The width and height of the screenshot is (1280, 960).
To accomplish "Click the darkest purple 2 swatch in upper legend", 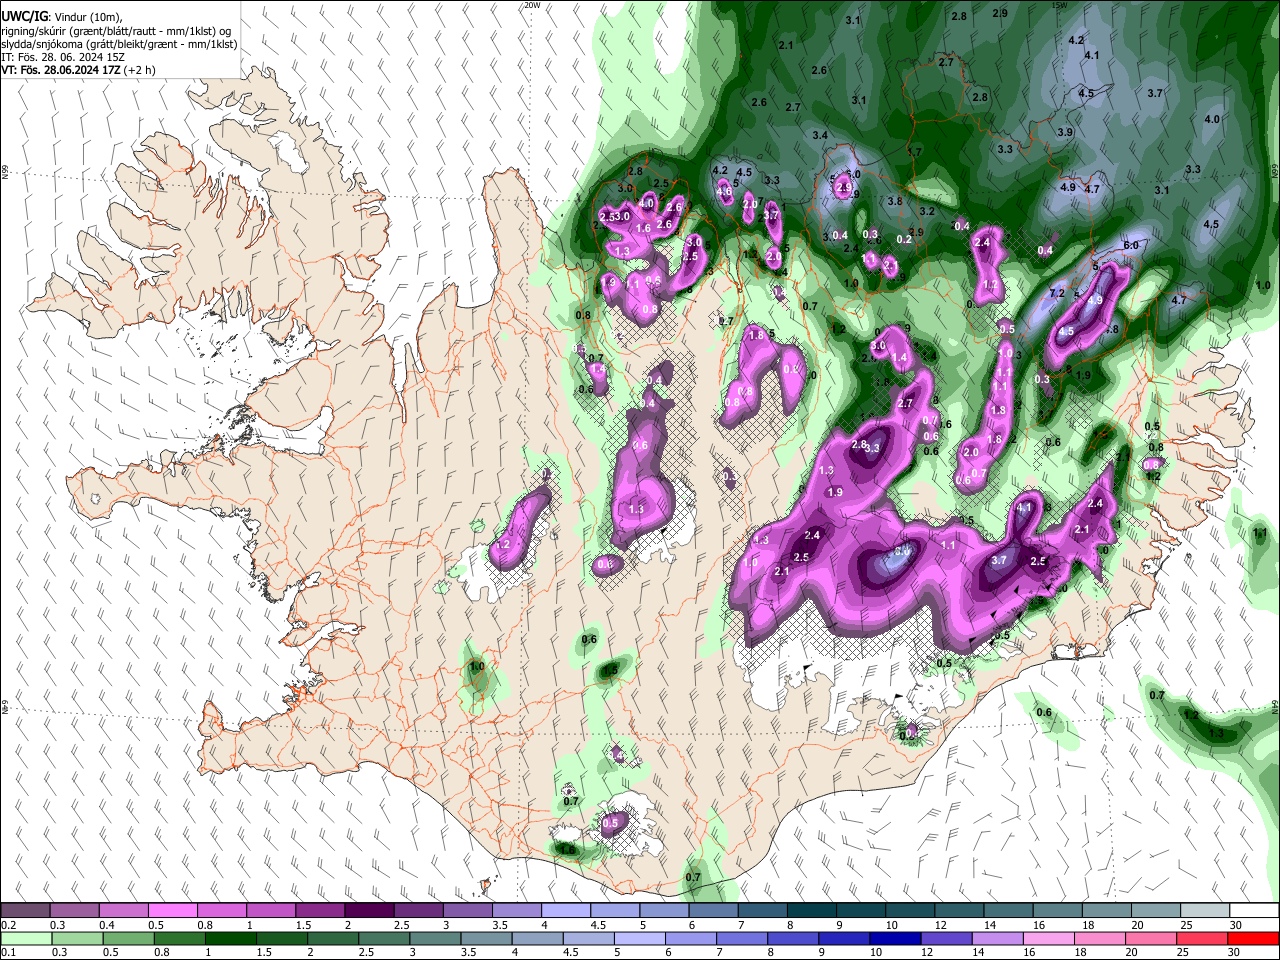I will pyautogui.click(x=368, y=911).
